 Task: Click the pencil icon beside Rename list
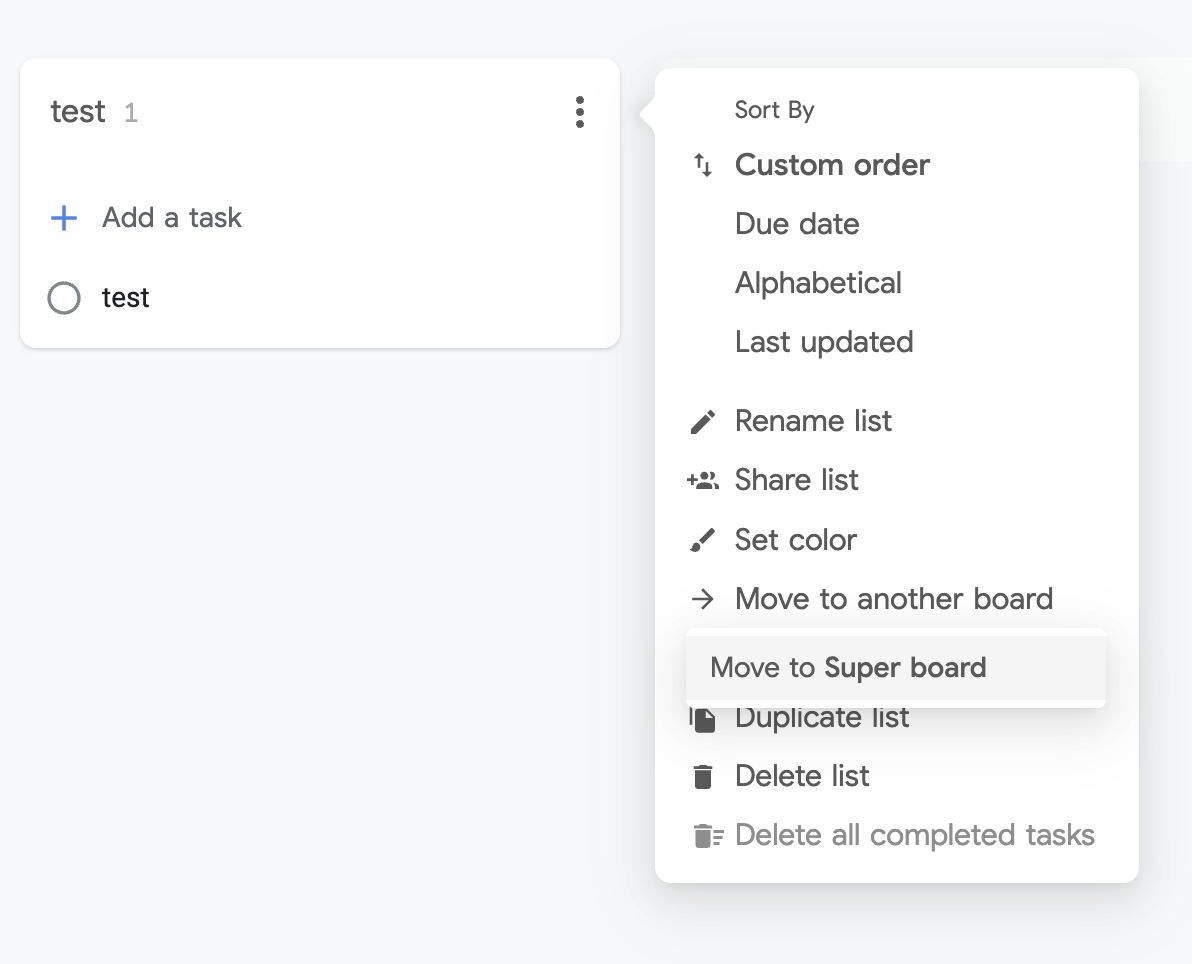tap(703, 422)
